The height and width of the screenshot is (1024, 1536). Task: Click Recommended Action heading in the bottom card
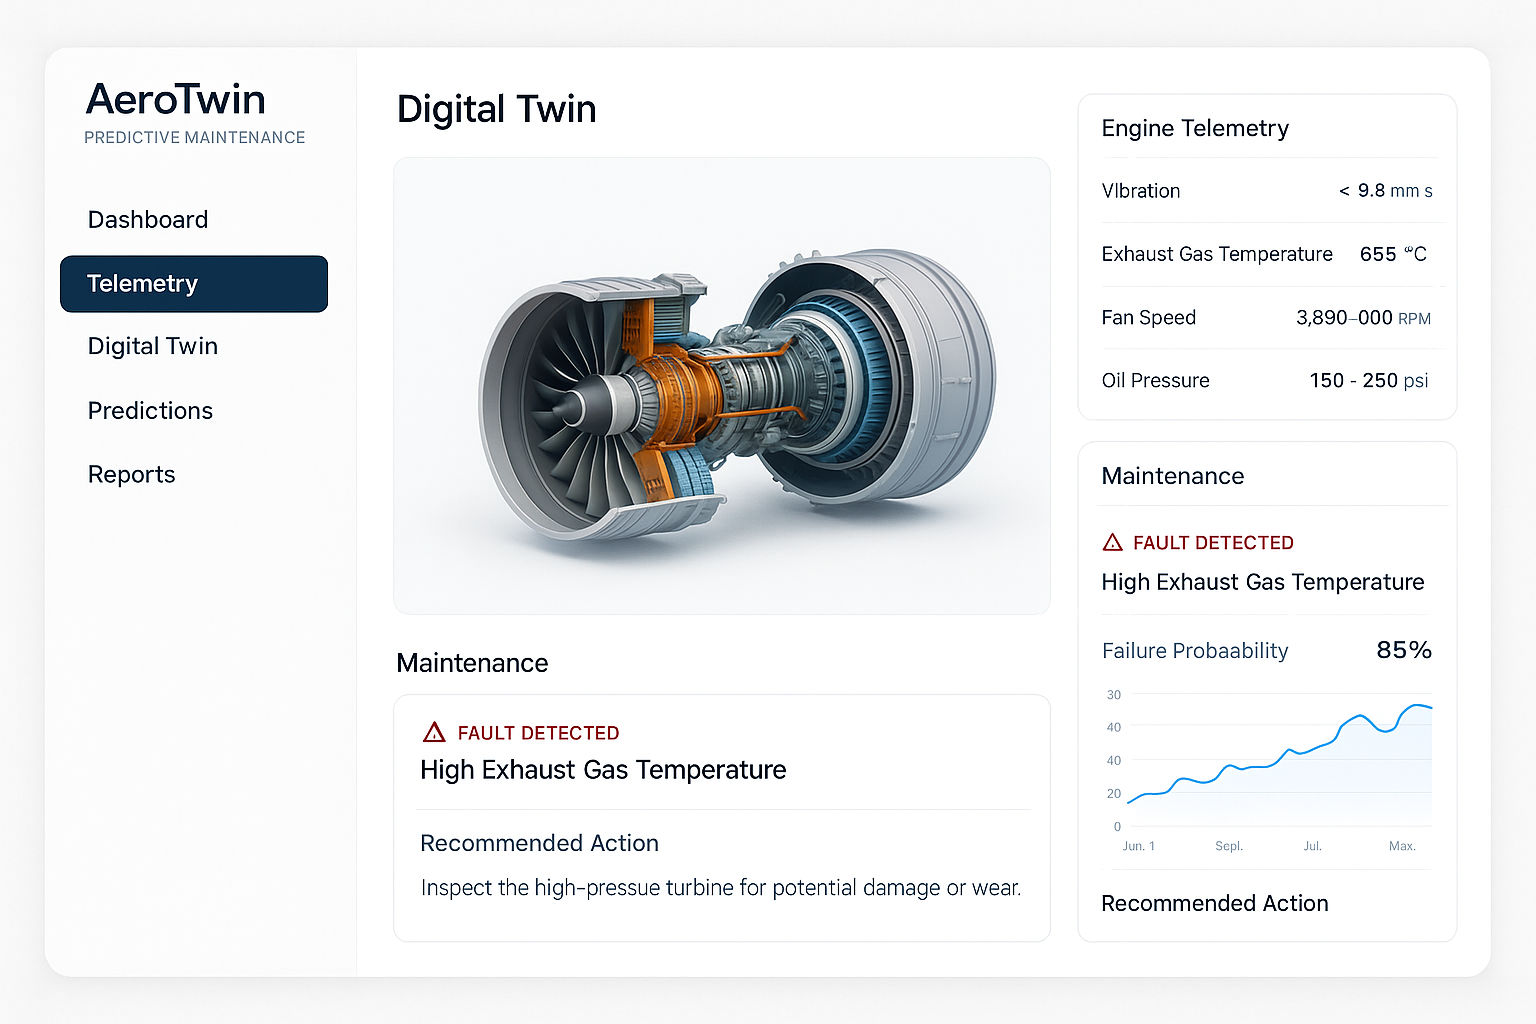[x=540, y=844]
